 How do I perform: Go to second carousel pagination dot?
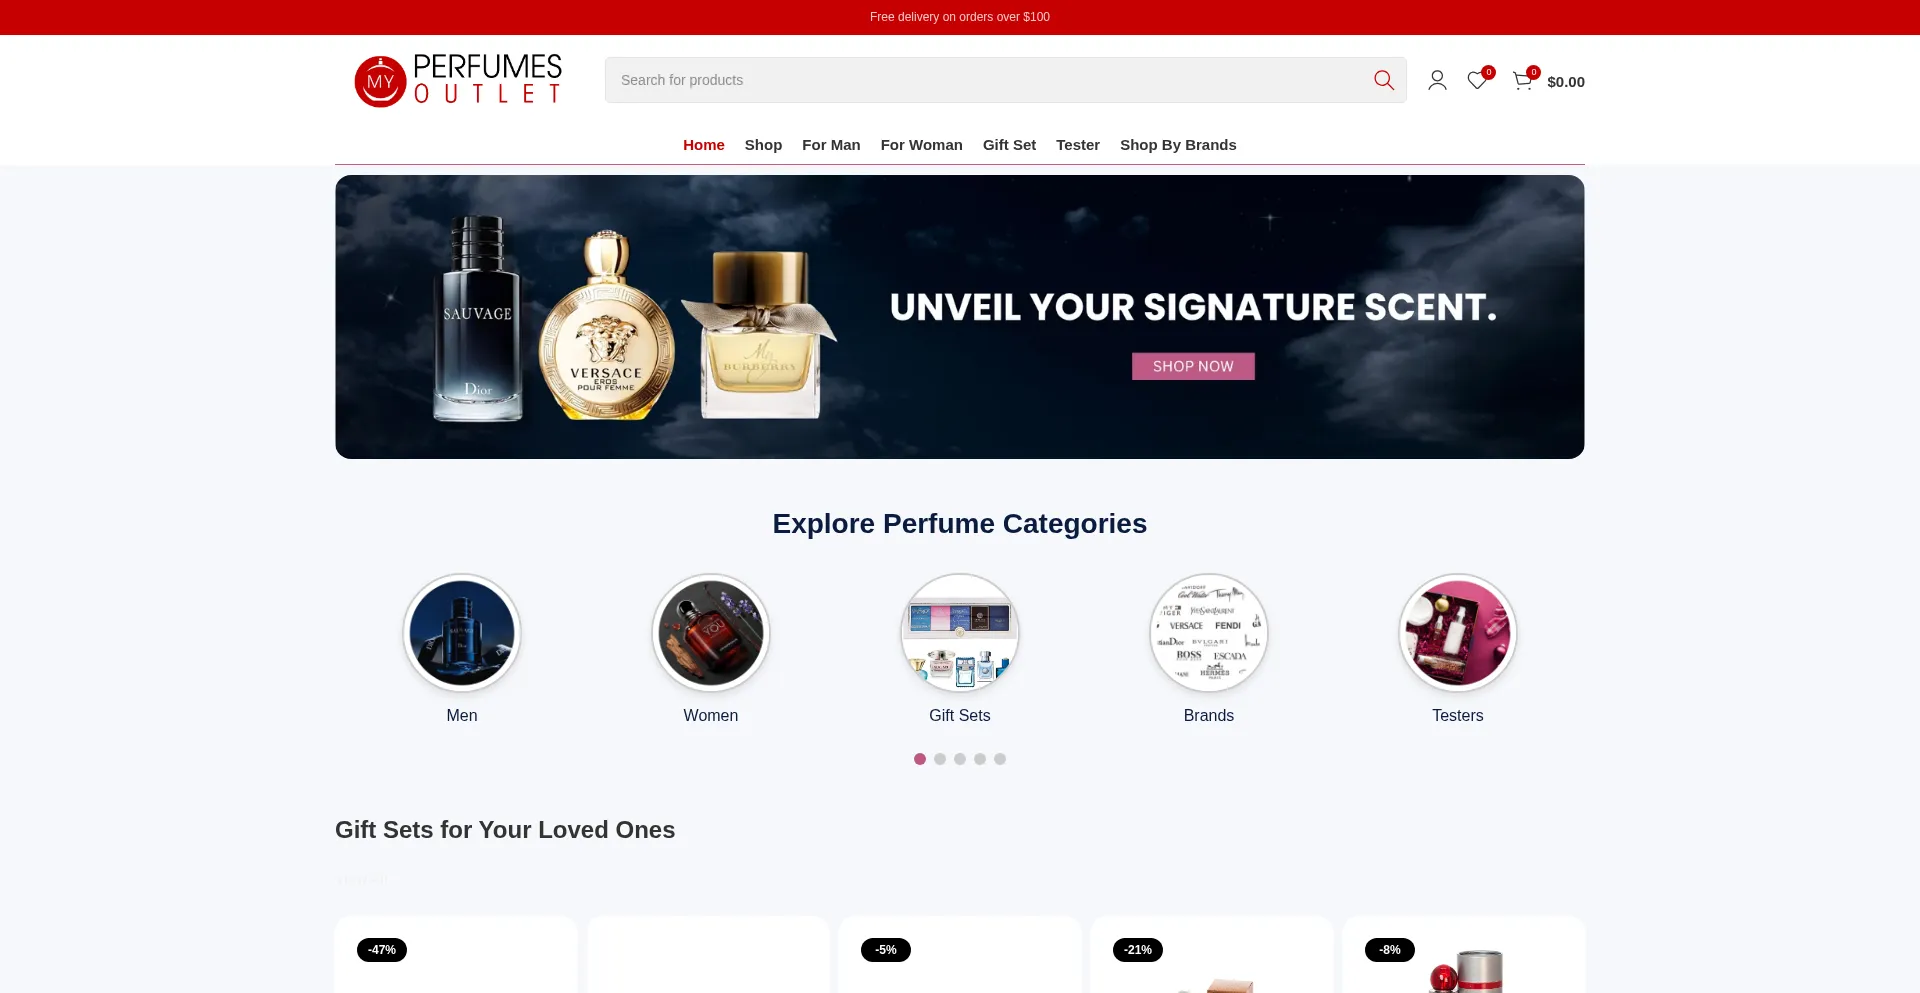point(940,759)
